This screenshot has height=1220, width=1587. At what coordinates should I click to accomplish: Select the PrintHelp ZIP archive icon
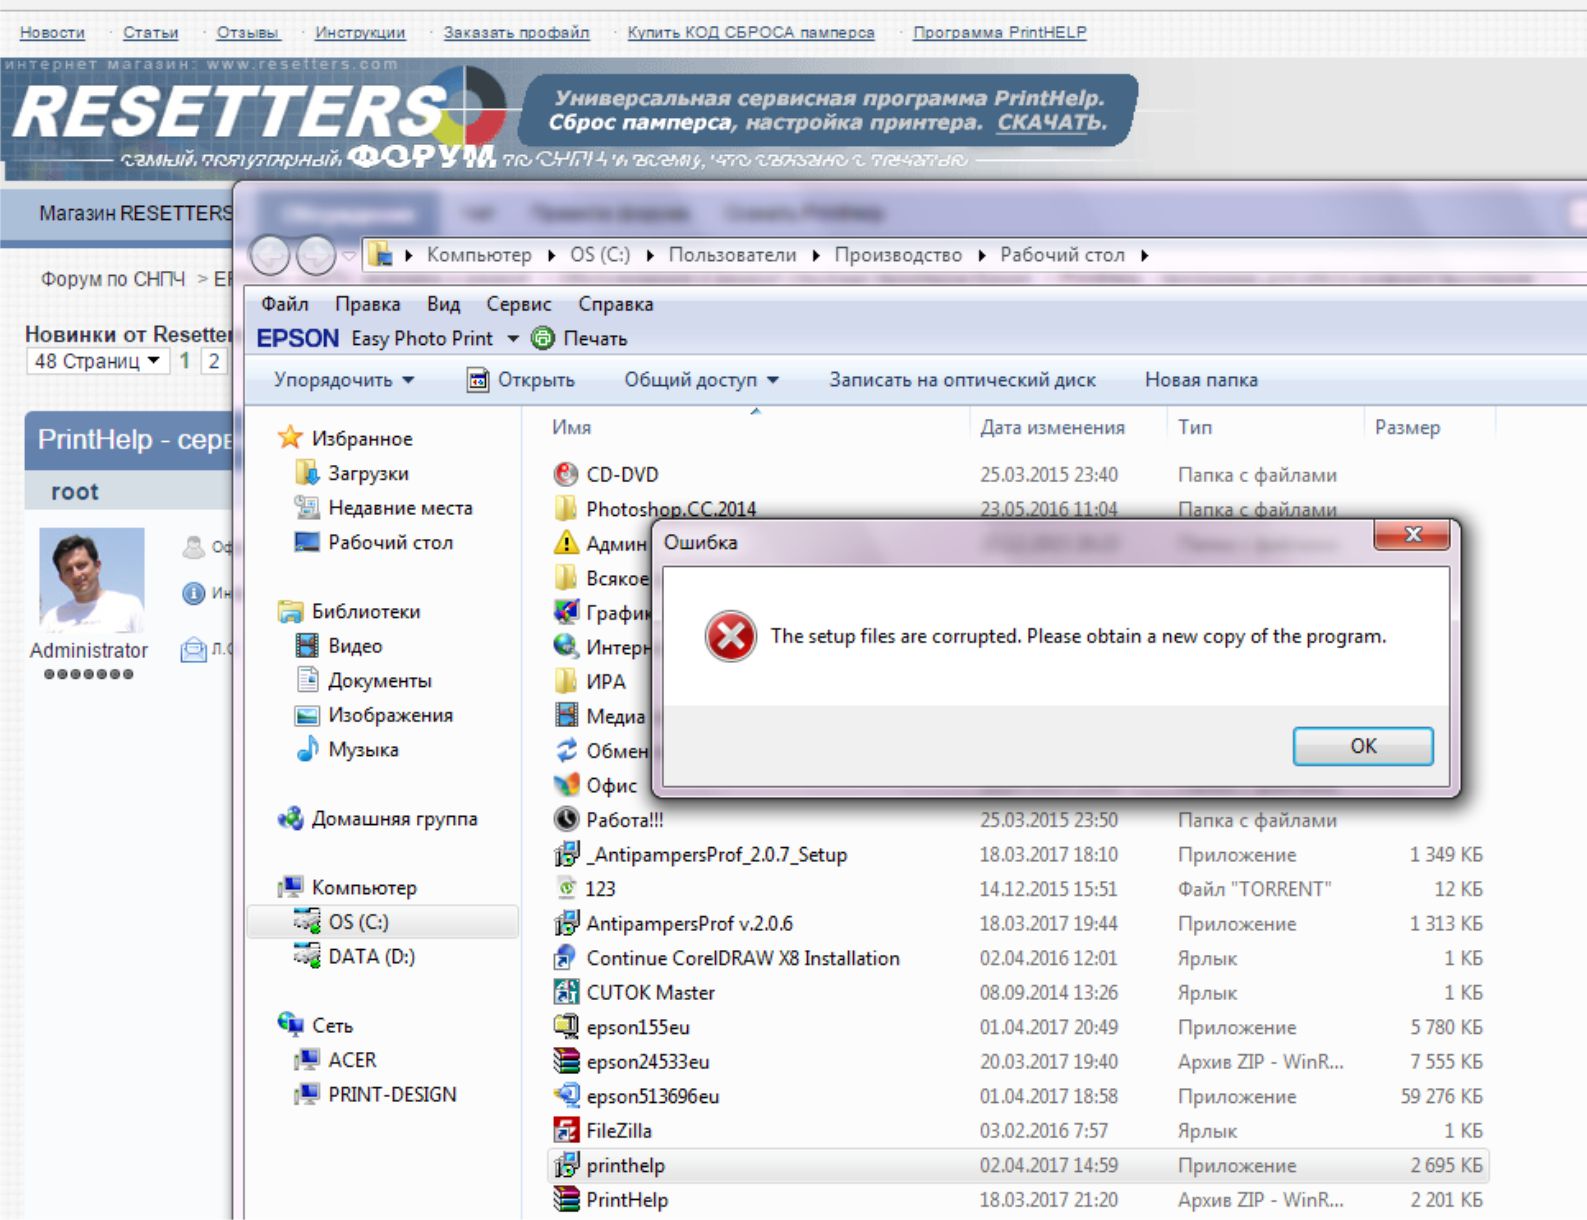[566, 1199]
